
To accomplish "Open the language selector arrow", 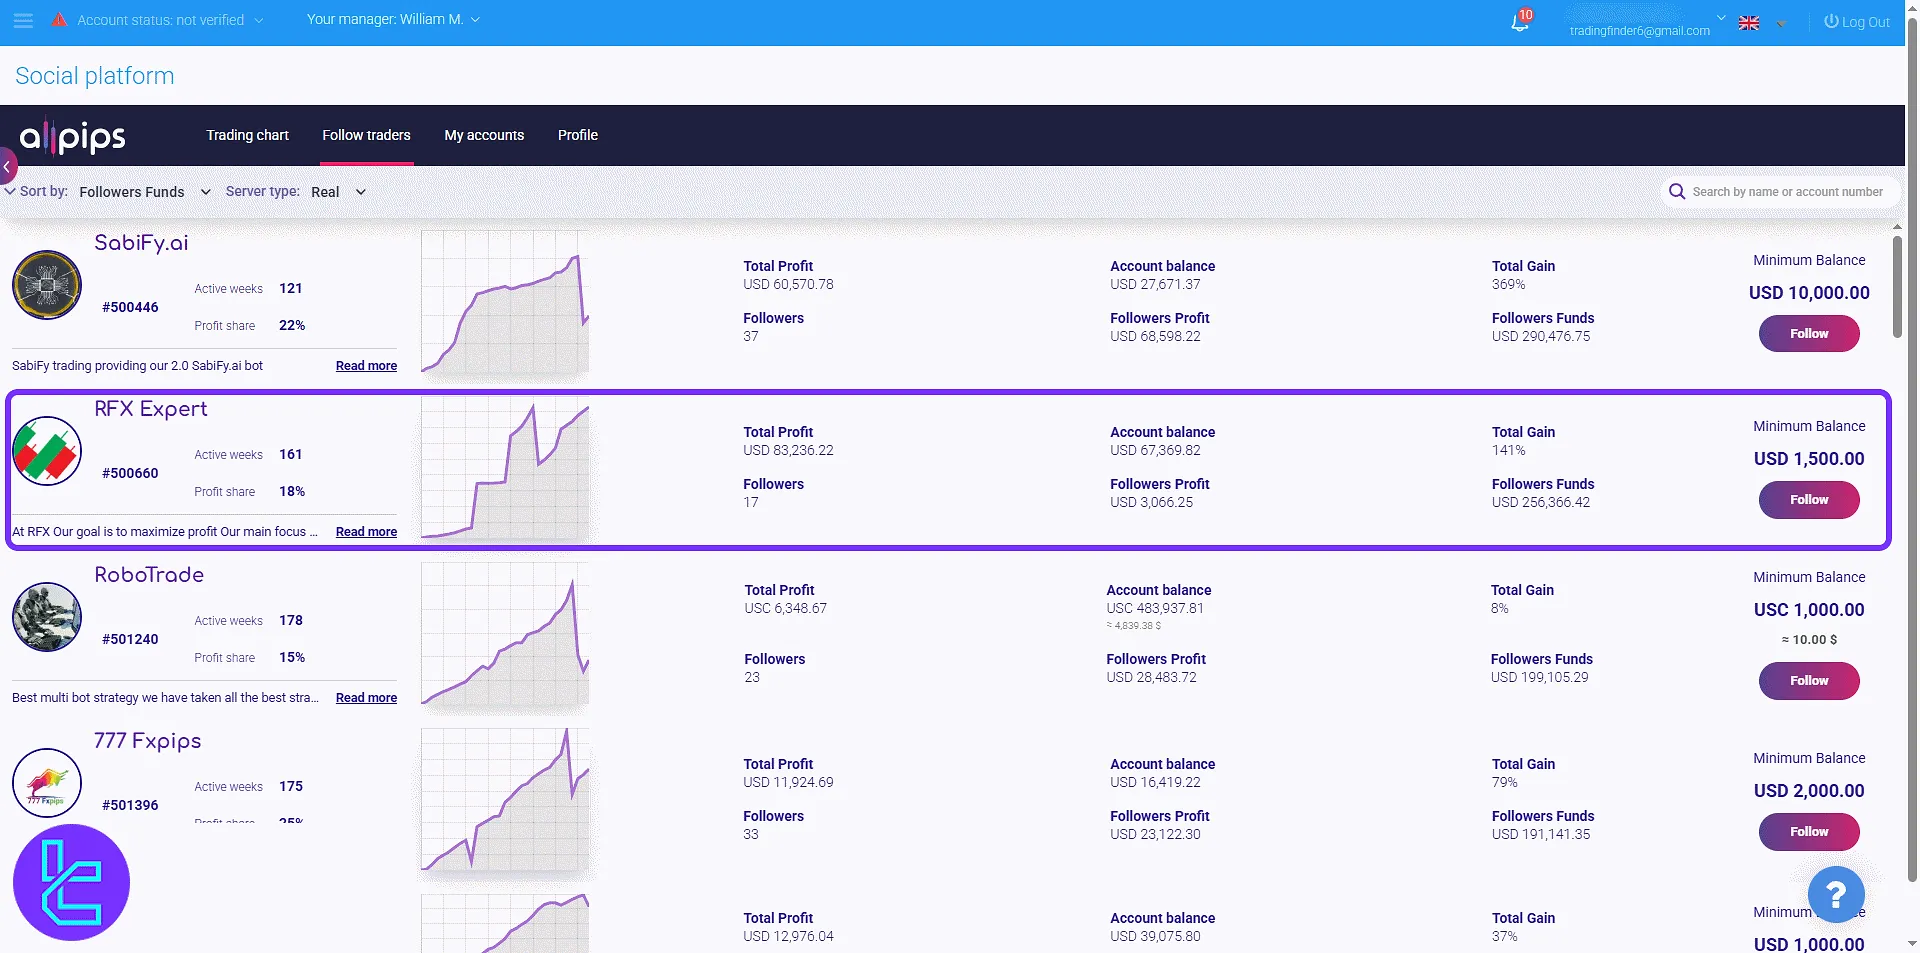I will point(1781,23).
